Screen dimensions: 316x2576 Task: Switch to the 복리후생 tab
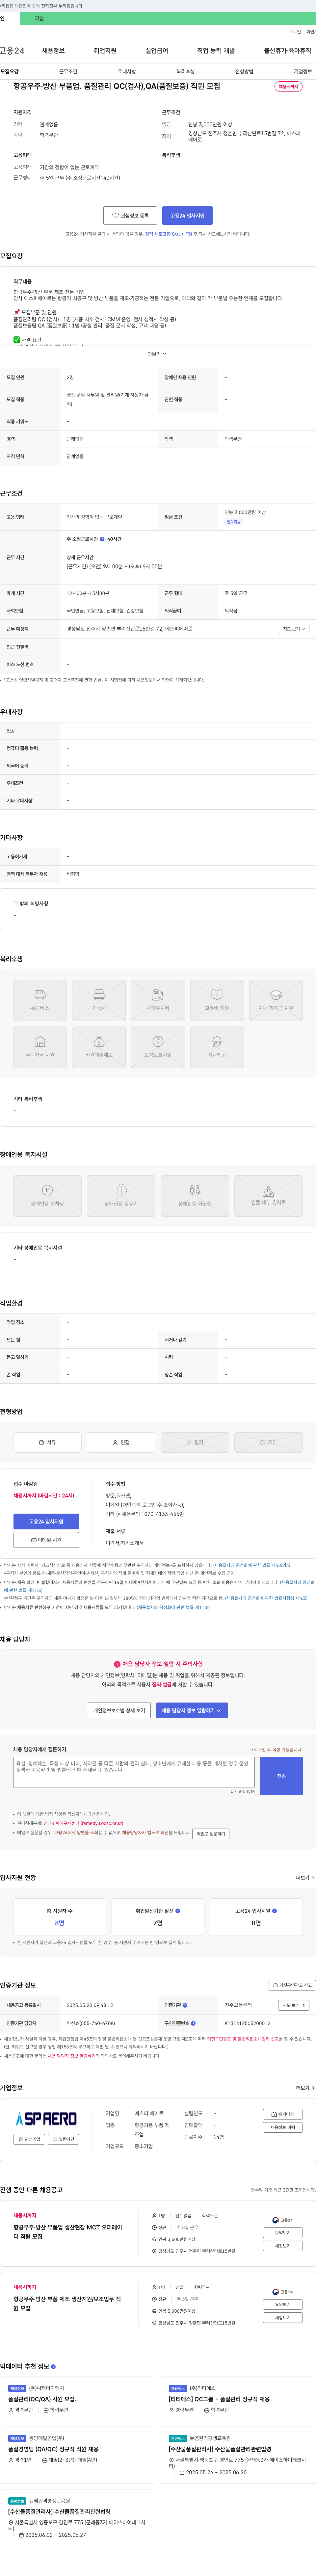186,72
